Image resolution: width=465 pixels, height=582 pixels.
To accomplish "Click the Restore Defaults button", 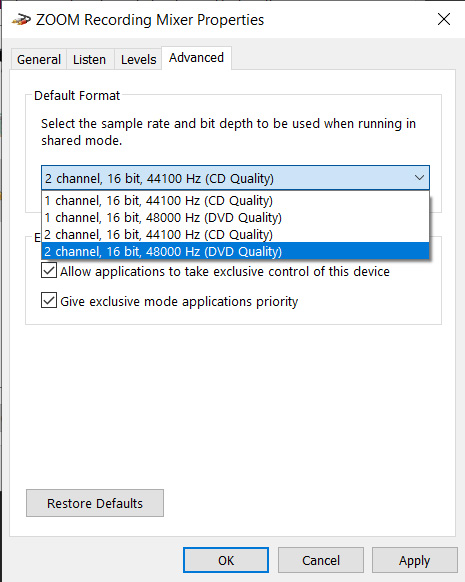I will (95, 503).
